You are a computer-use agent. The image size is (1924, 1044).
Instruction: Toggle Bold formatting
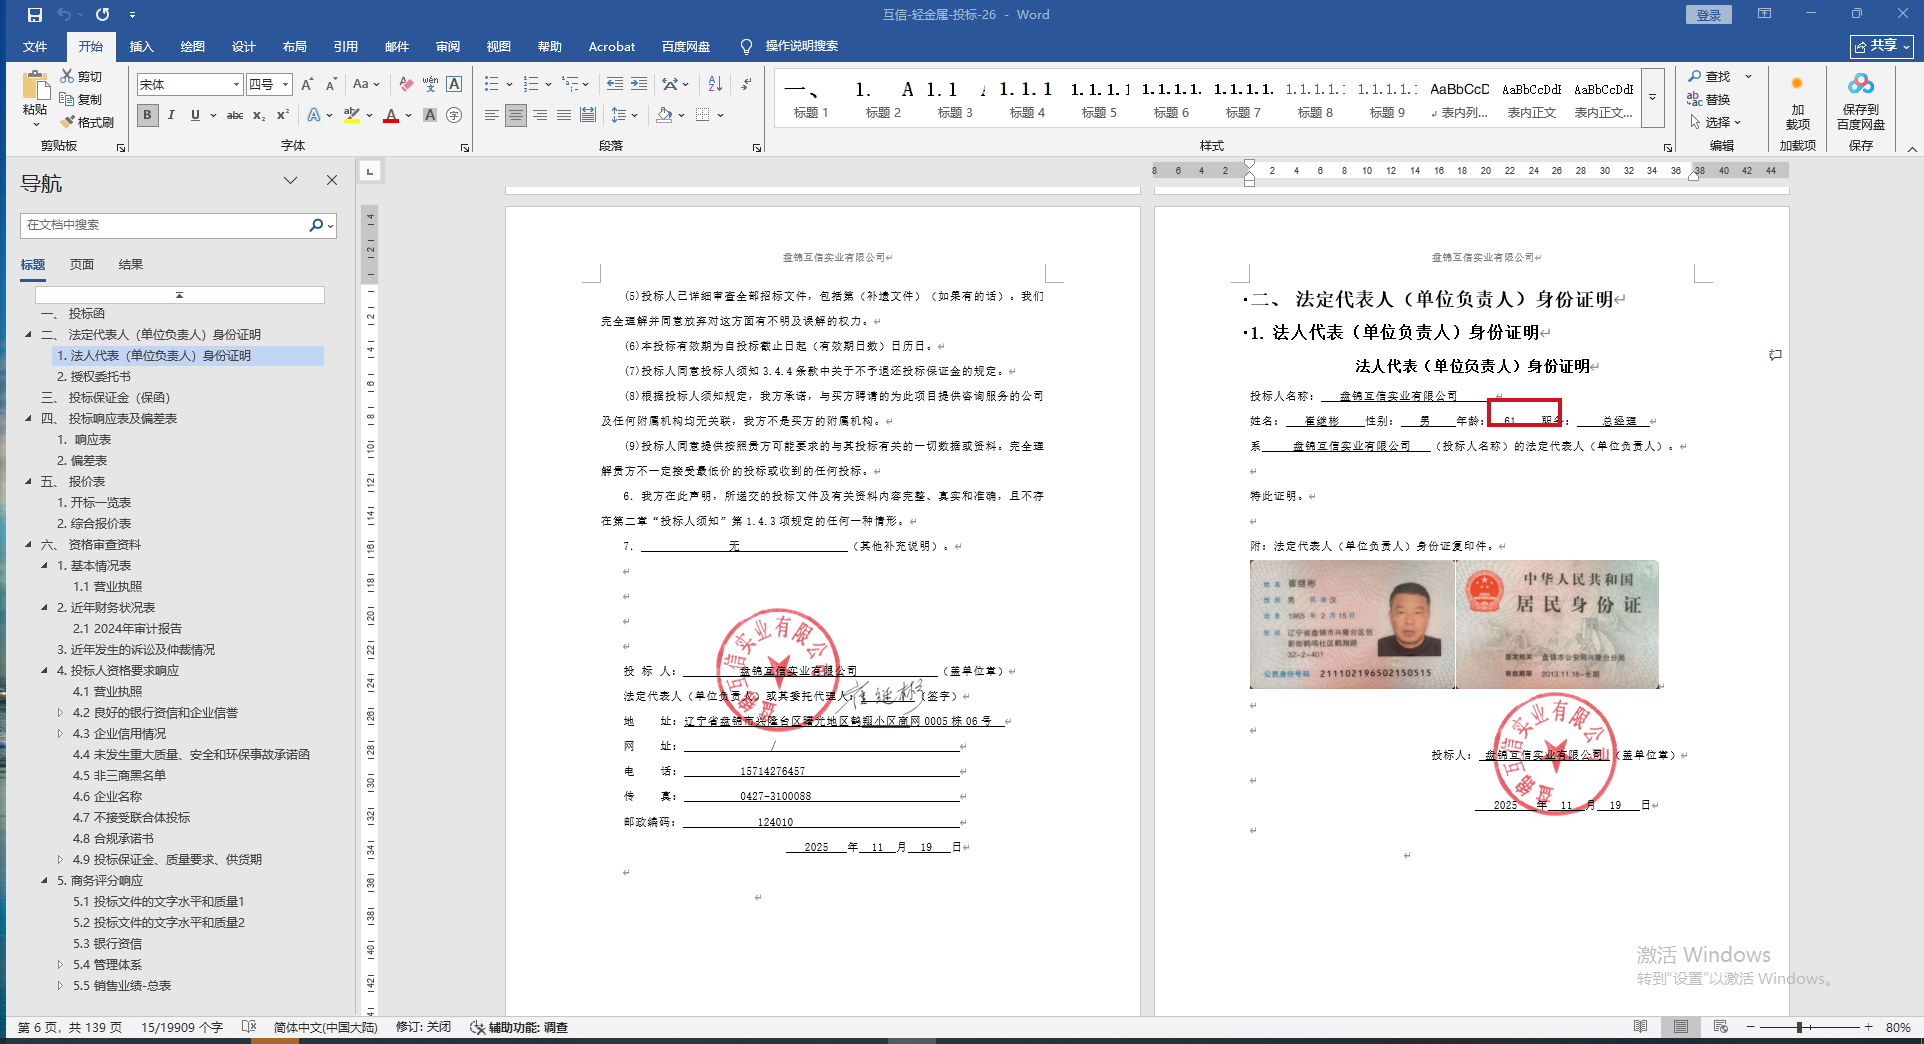click(148, 116)
